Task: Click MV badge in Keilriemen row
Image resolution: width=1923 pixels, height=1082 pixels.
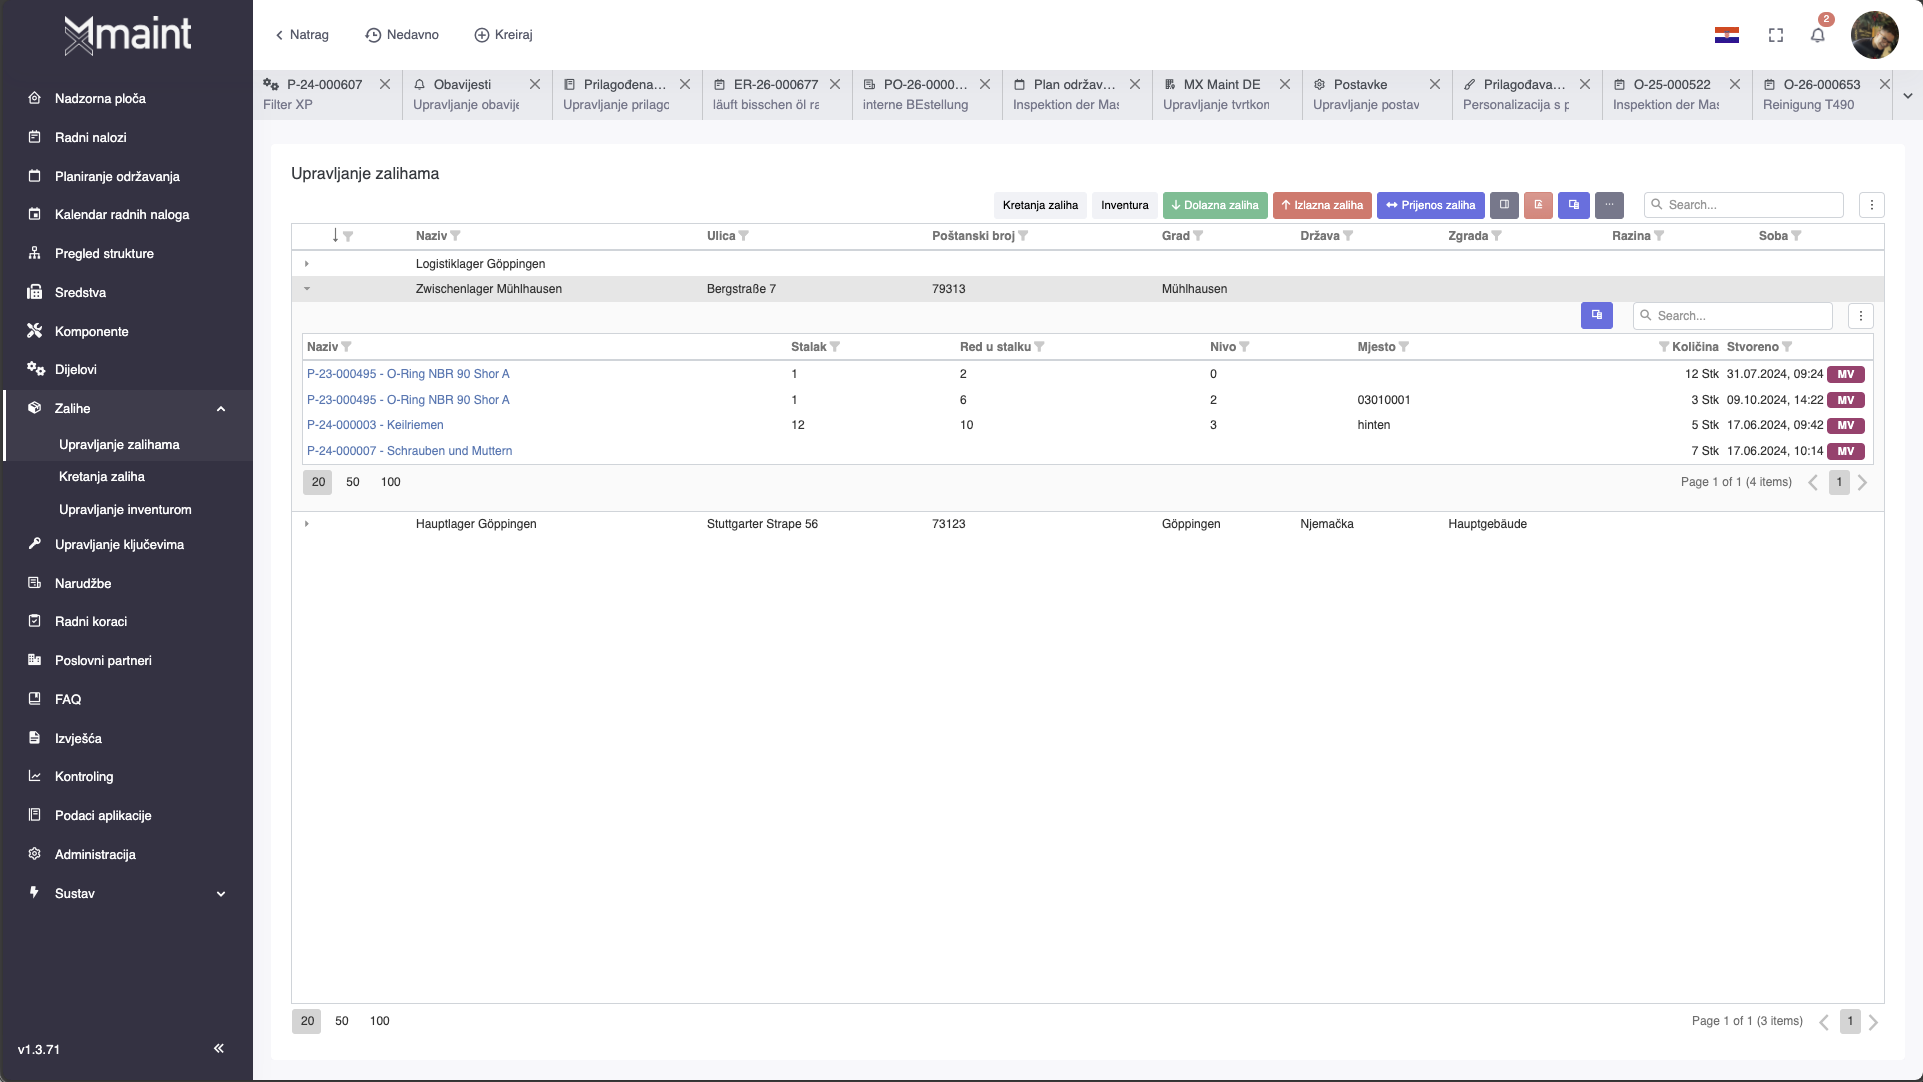Action: [x=1845, y=425]
